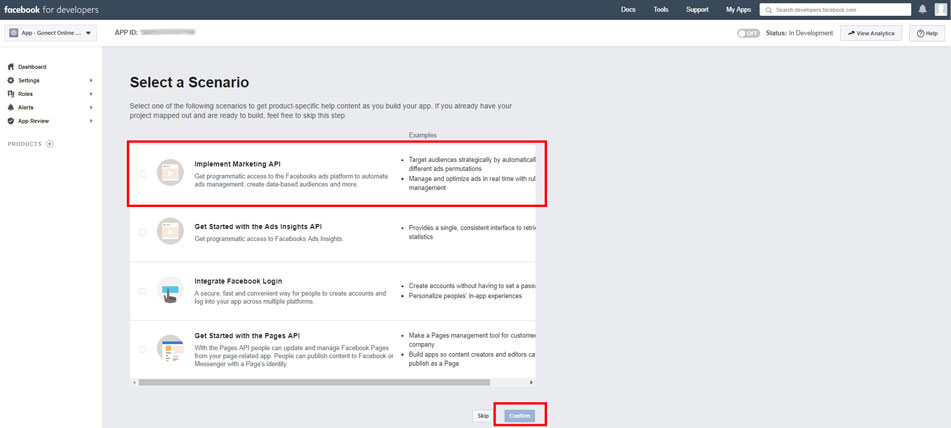This screenshot has width=951, height=428.
Task: Click the Roles icon in sidebar
Action: (10, 94)
